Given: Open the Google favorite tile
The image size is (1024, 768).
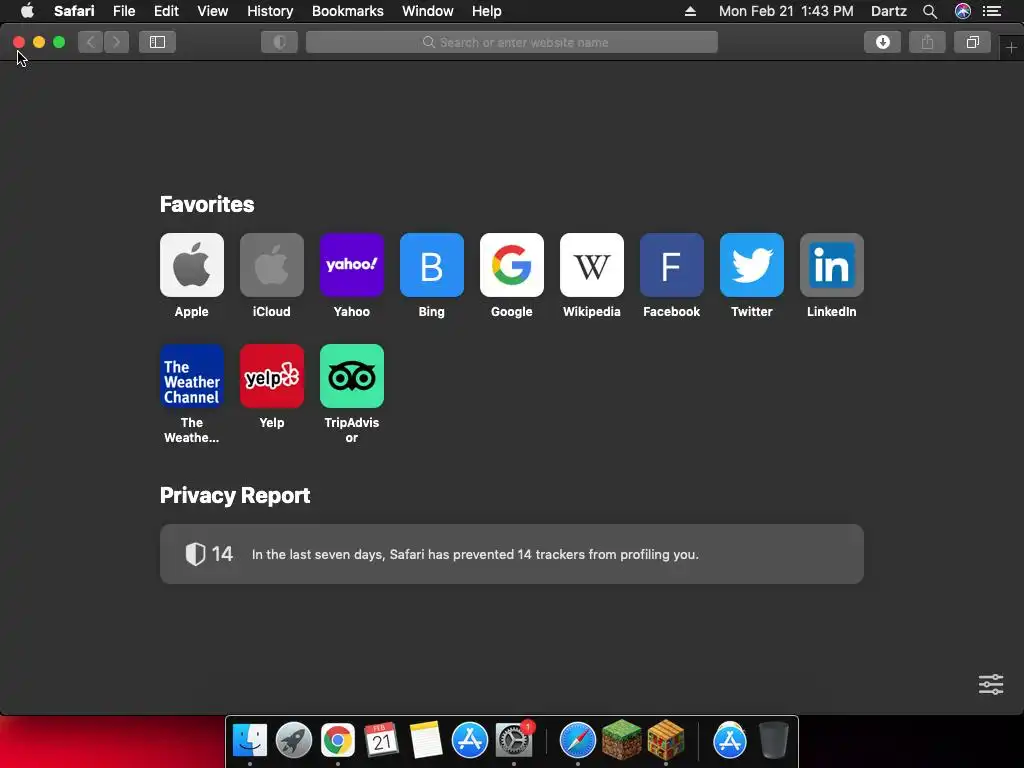Looking at the screenshot, I should (512, 265).
